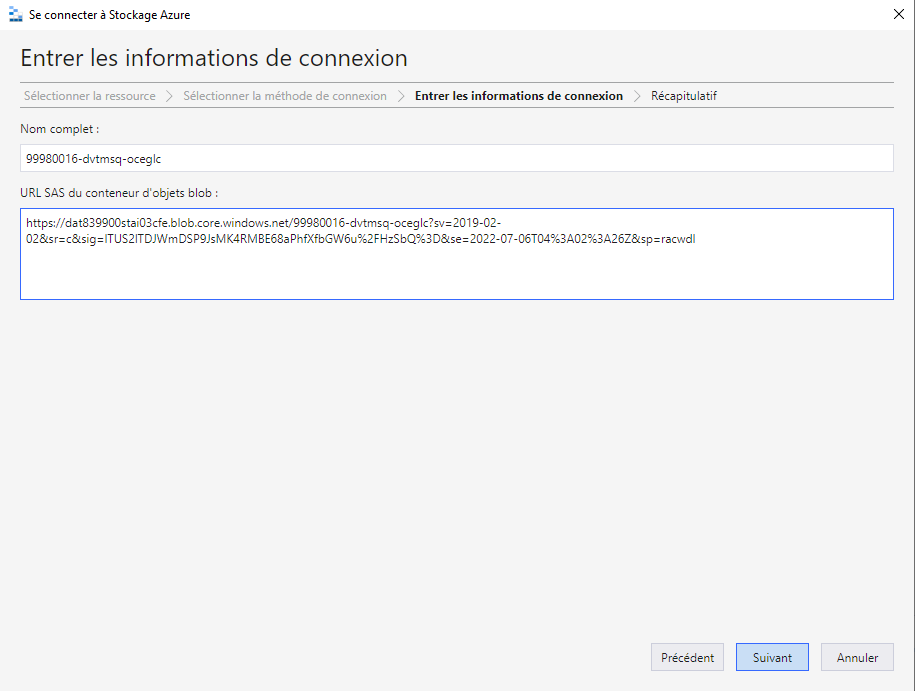The image size is (915, 691).
Task: Click the chevron after Sélectionner la méthode de connexion
Action: [401, 96]
